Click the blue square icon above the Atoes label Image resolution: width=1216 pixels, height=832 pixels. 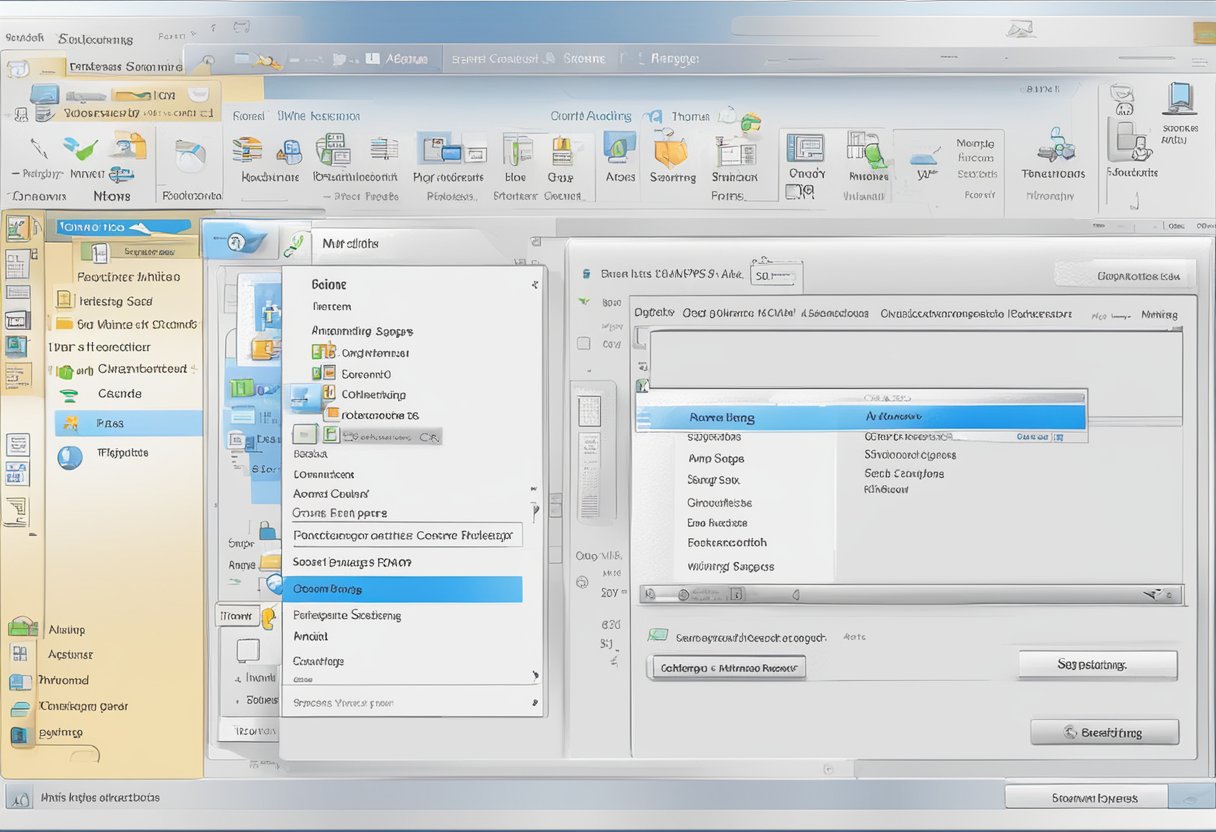[x=620, y=148]
